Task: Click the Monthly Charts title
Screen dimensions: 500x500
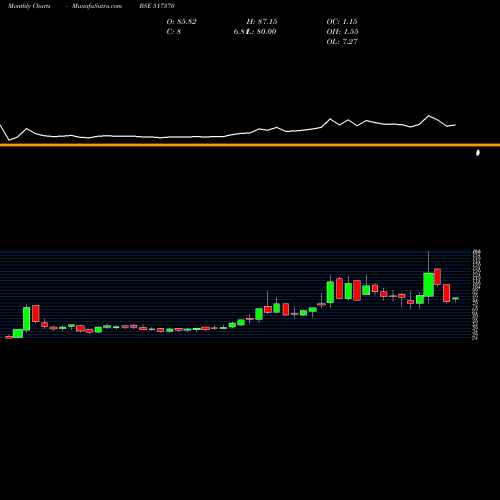Action: (x=29, y=6)
